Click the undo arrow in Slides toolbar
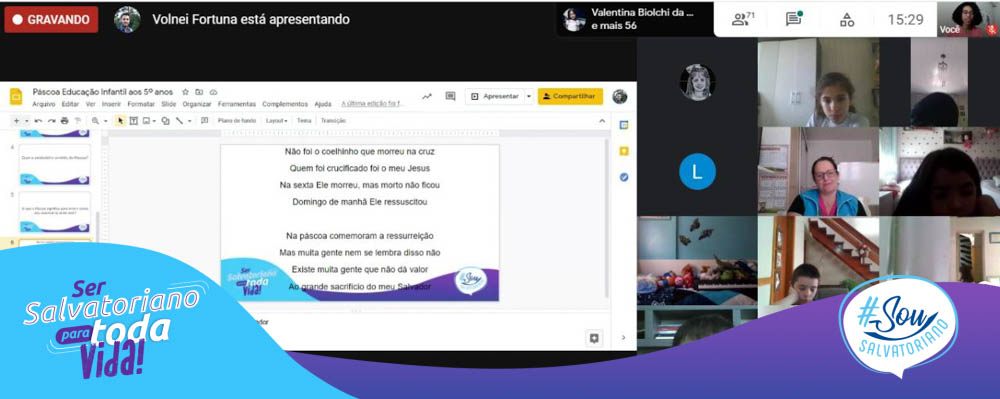 tap(38, 120)
